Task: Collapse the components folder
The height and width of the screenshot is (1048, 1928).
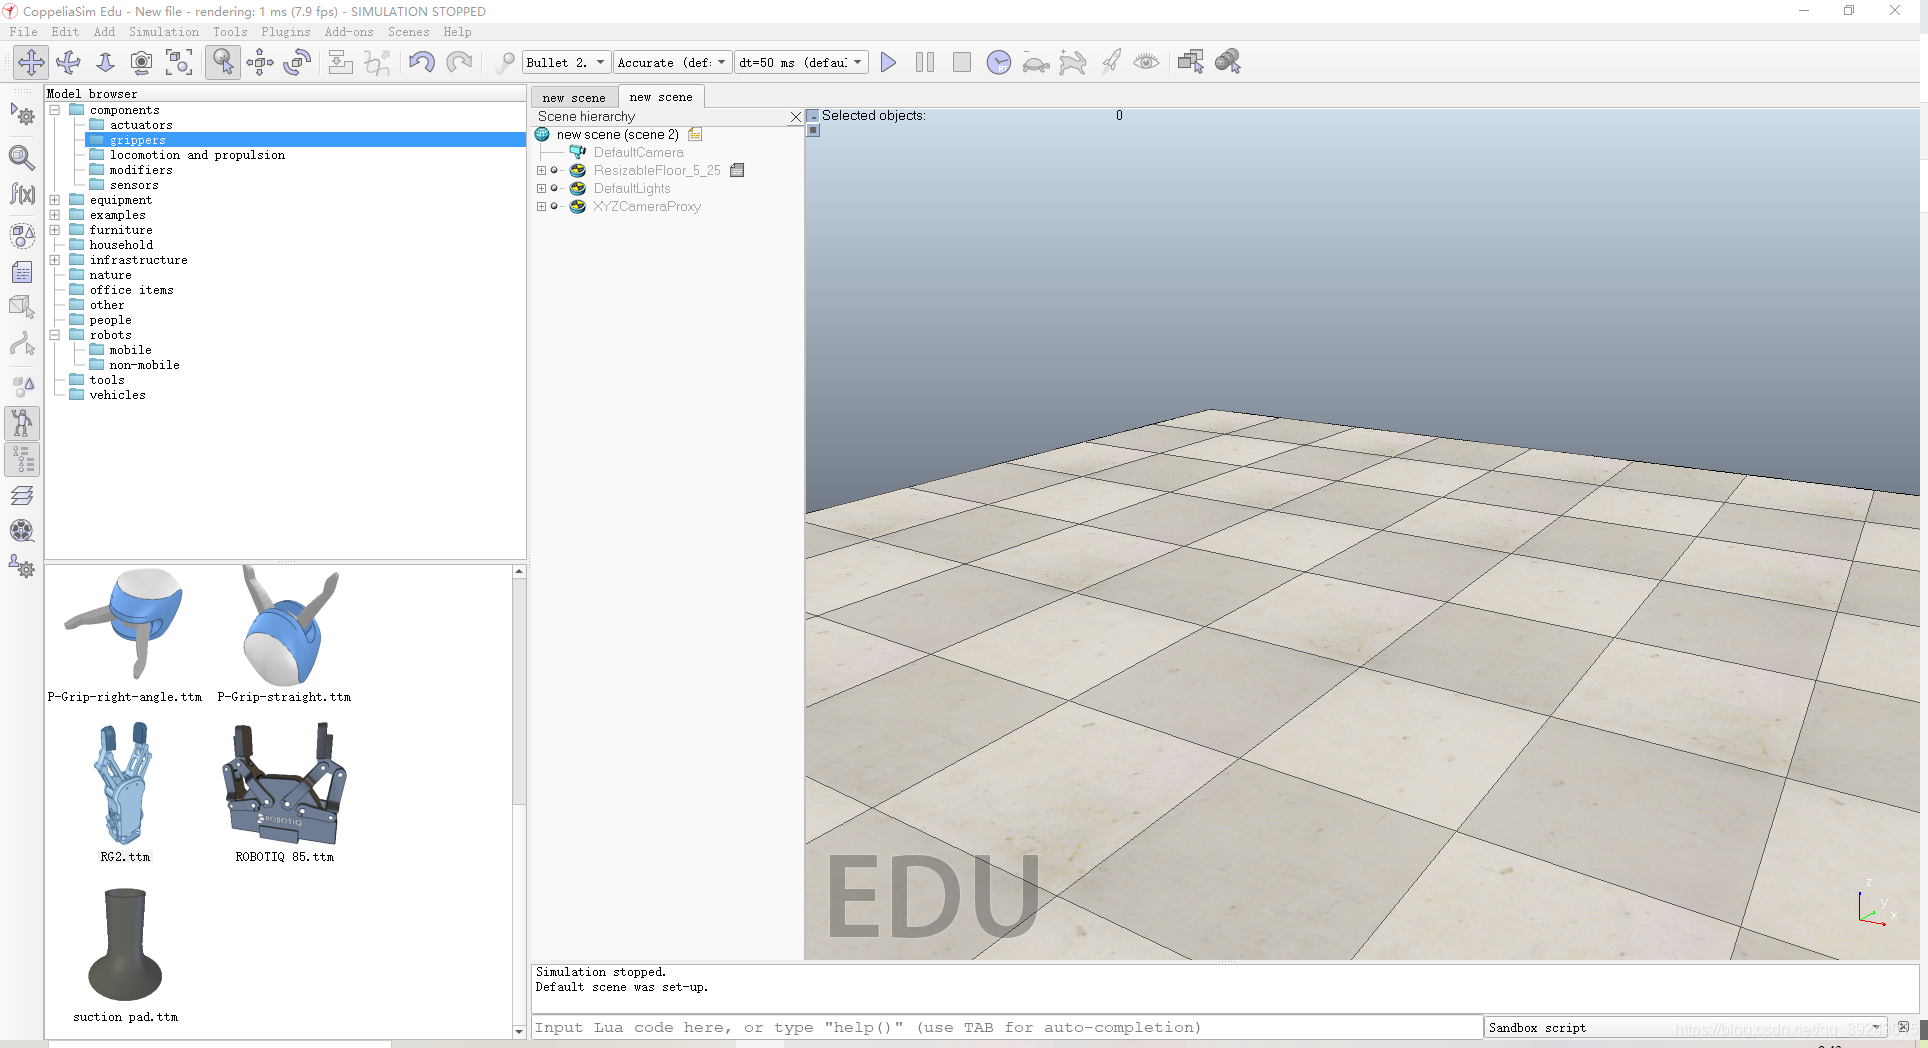Action: pyautogui.click(x=55, y=110)
